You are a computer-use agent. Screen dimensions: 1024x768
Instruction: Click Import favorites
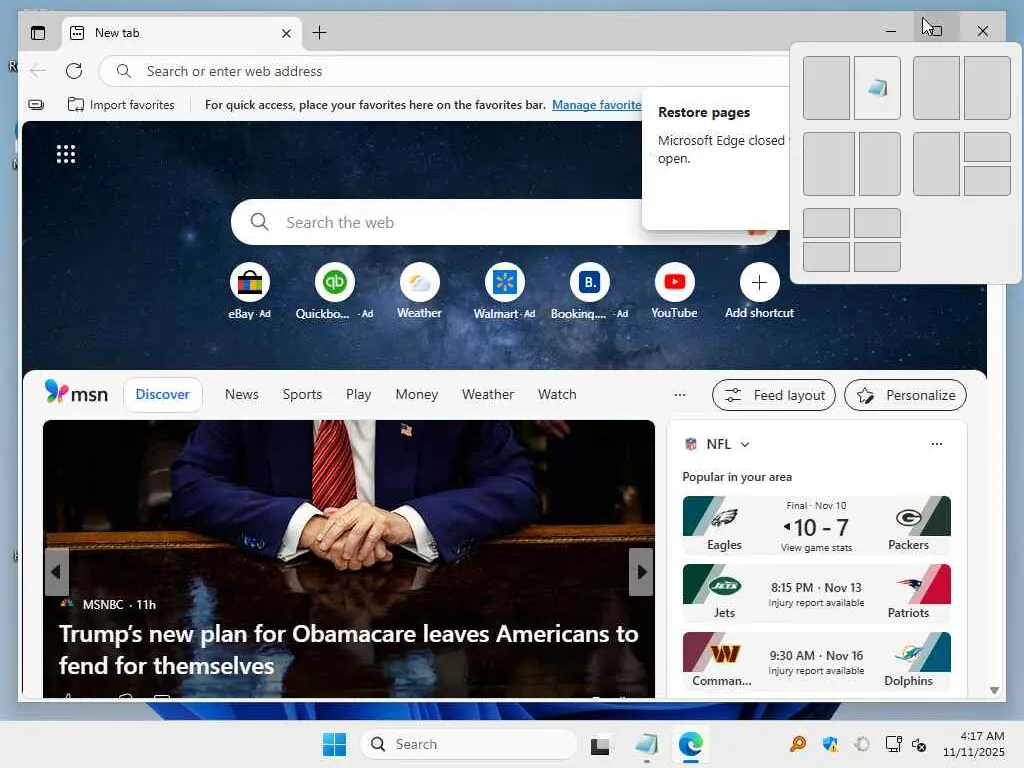tap(121, 104)
